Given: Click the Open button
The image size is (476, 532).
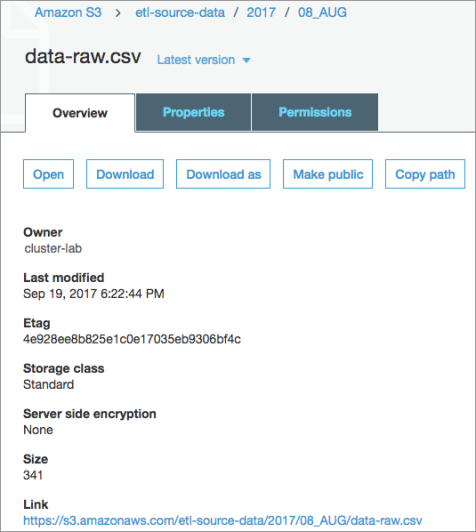Looking at the screenshot, I should pyautogui.click(x=49, y=174).
